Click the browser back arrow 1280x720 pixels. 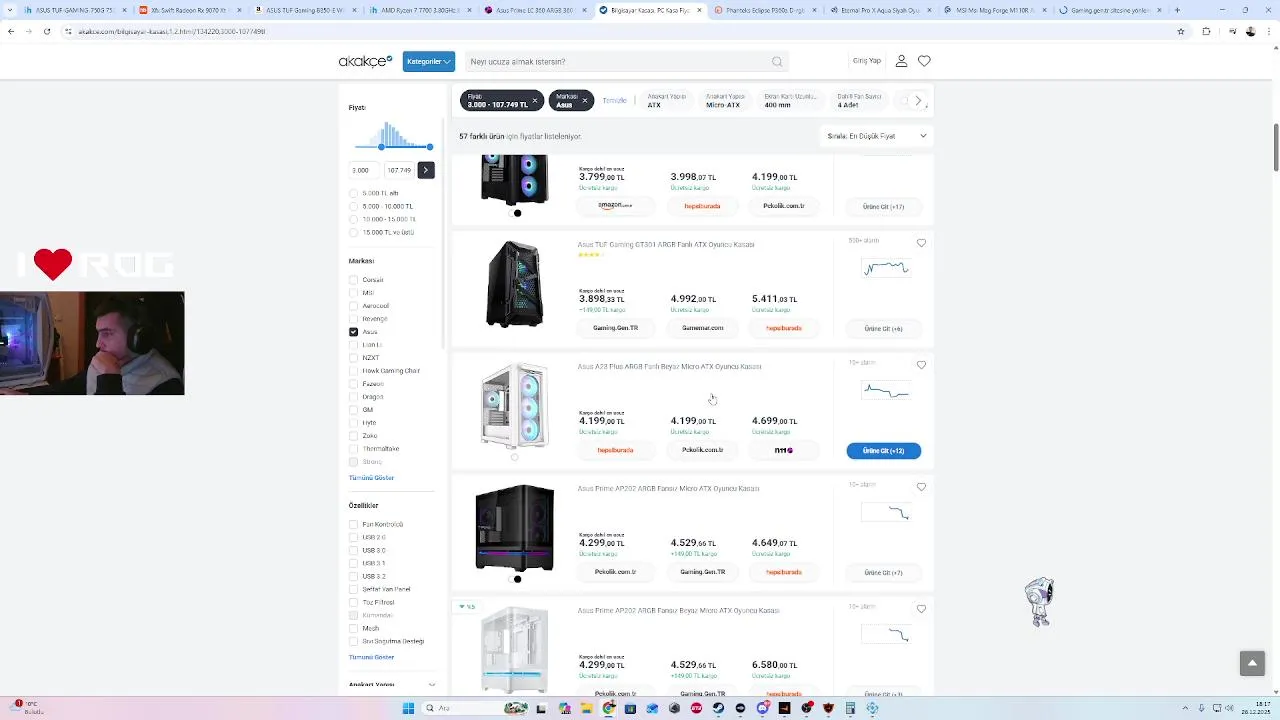[x=11, y=31]
